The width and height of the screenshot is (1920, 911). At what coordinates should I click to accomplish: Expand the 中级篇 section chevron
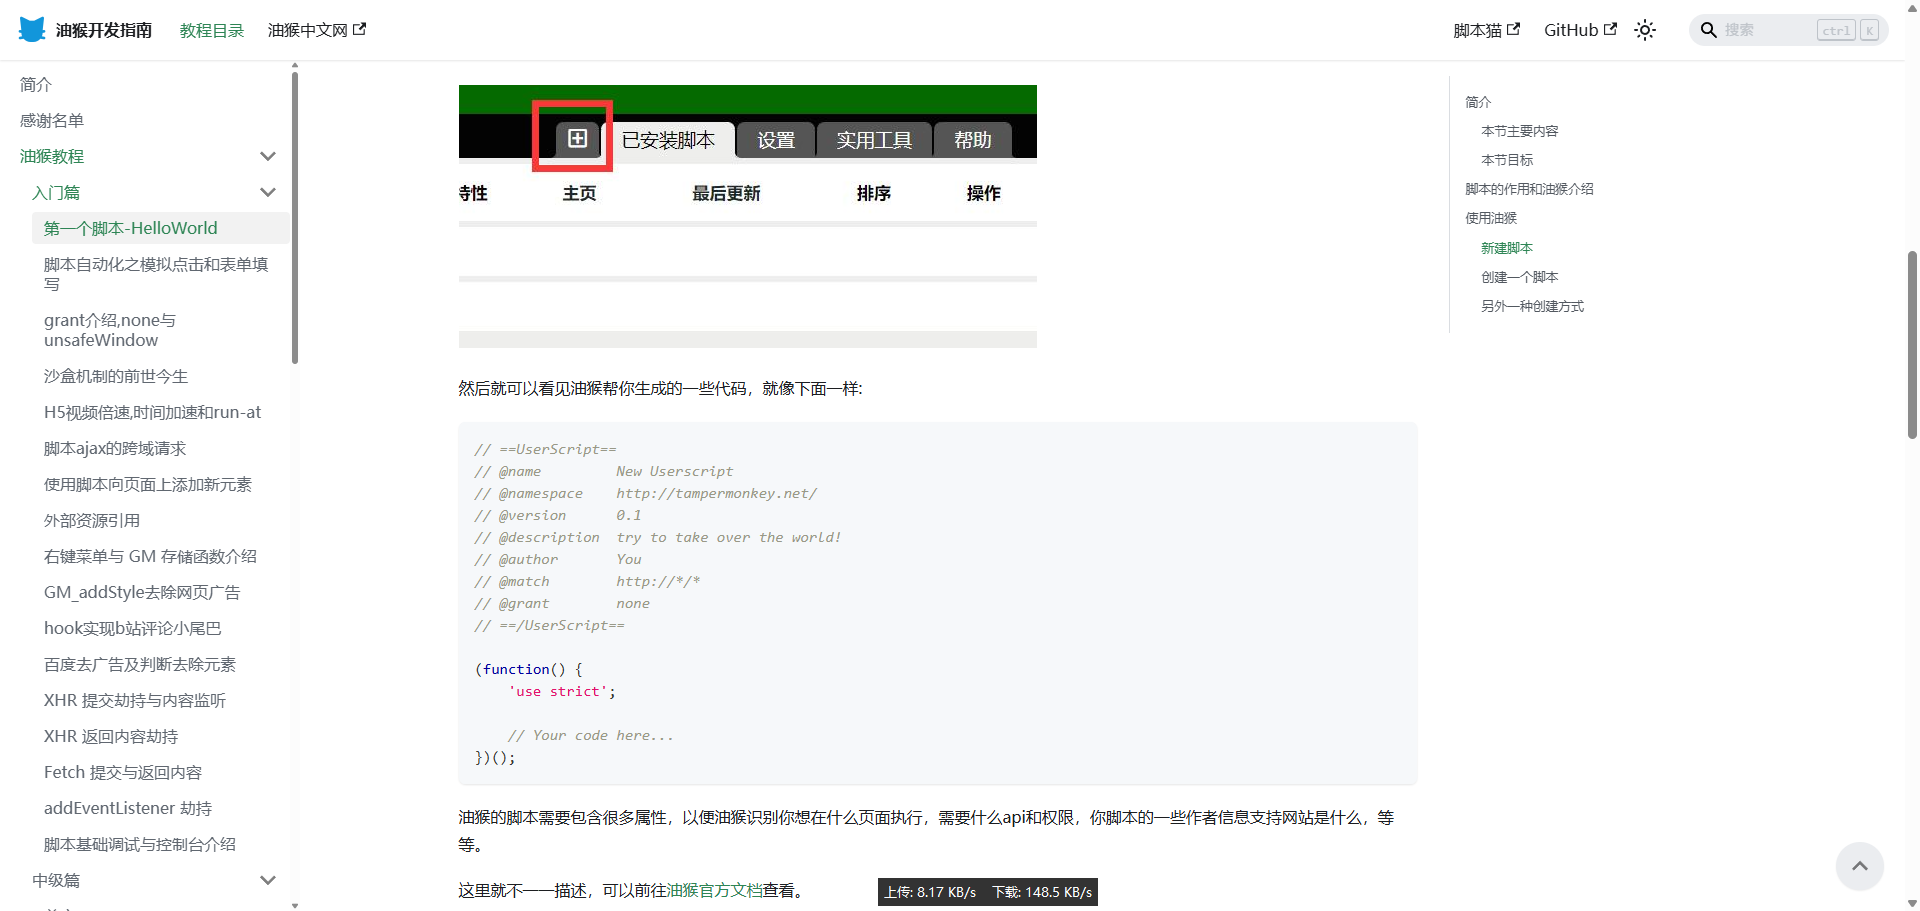[268, 880]
